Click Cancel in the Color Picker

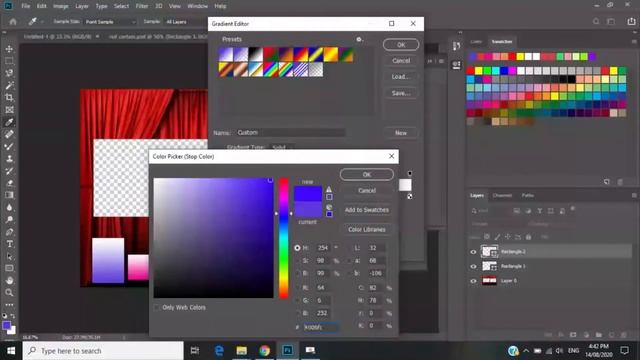pos(367,191)
